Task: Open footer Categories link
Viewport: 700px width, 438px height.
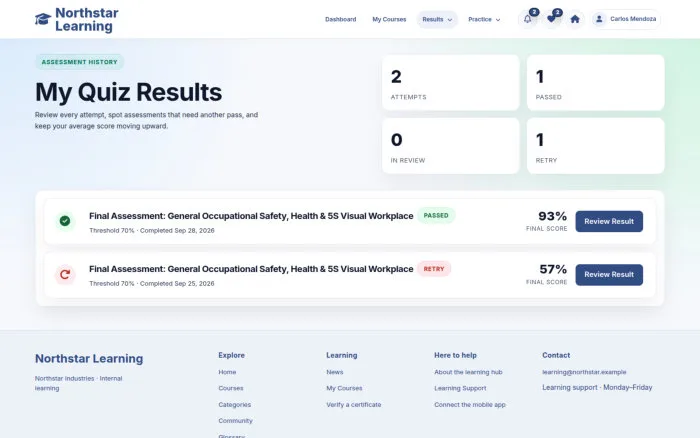Action: [x=234, y=405]
